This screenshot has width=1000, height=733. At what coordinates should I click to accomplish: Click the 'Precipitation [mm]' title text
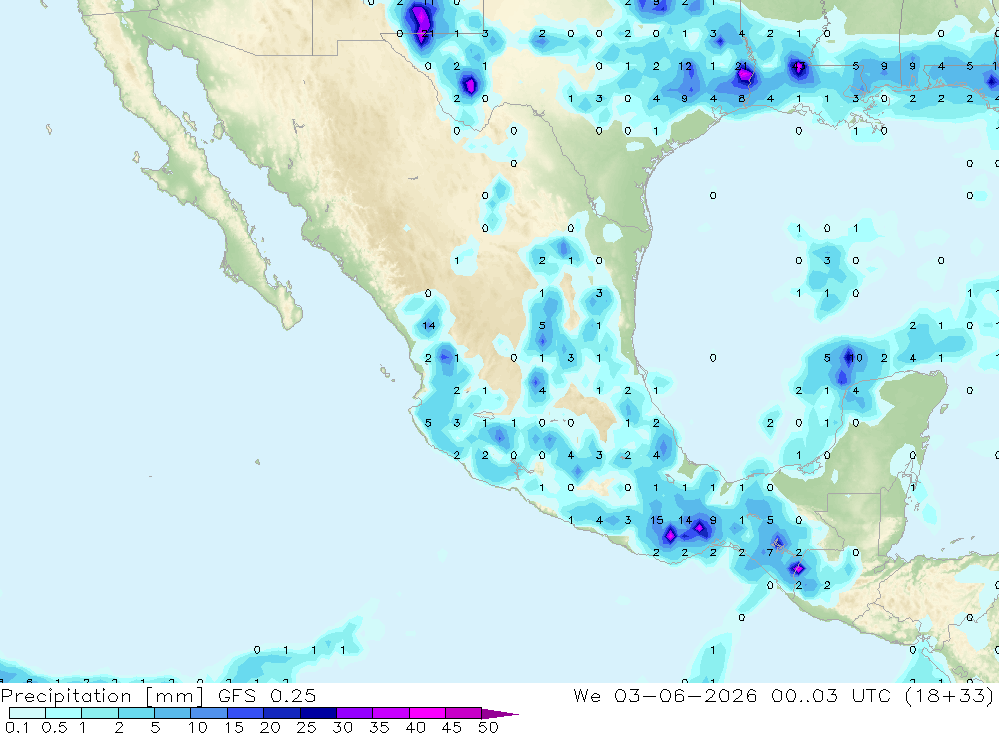102,696
